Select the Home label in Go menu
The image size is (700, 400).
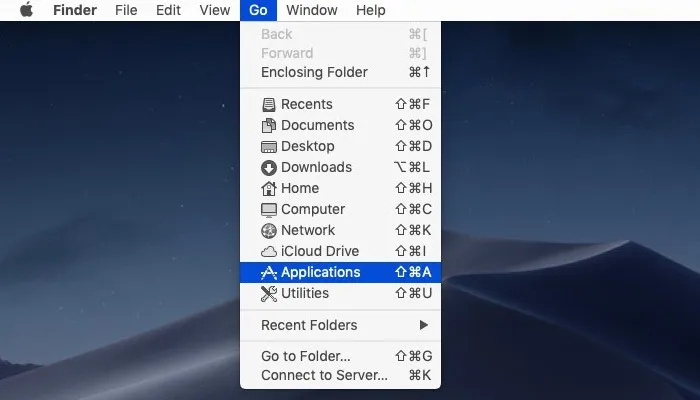tap(300, 188)
